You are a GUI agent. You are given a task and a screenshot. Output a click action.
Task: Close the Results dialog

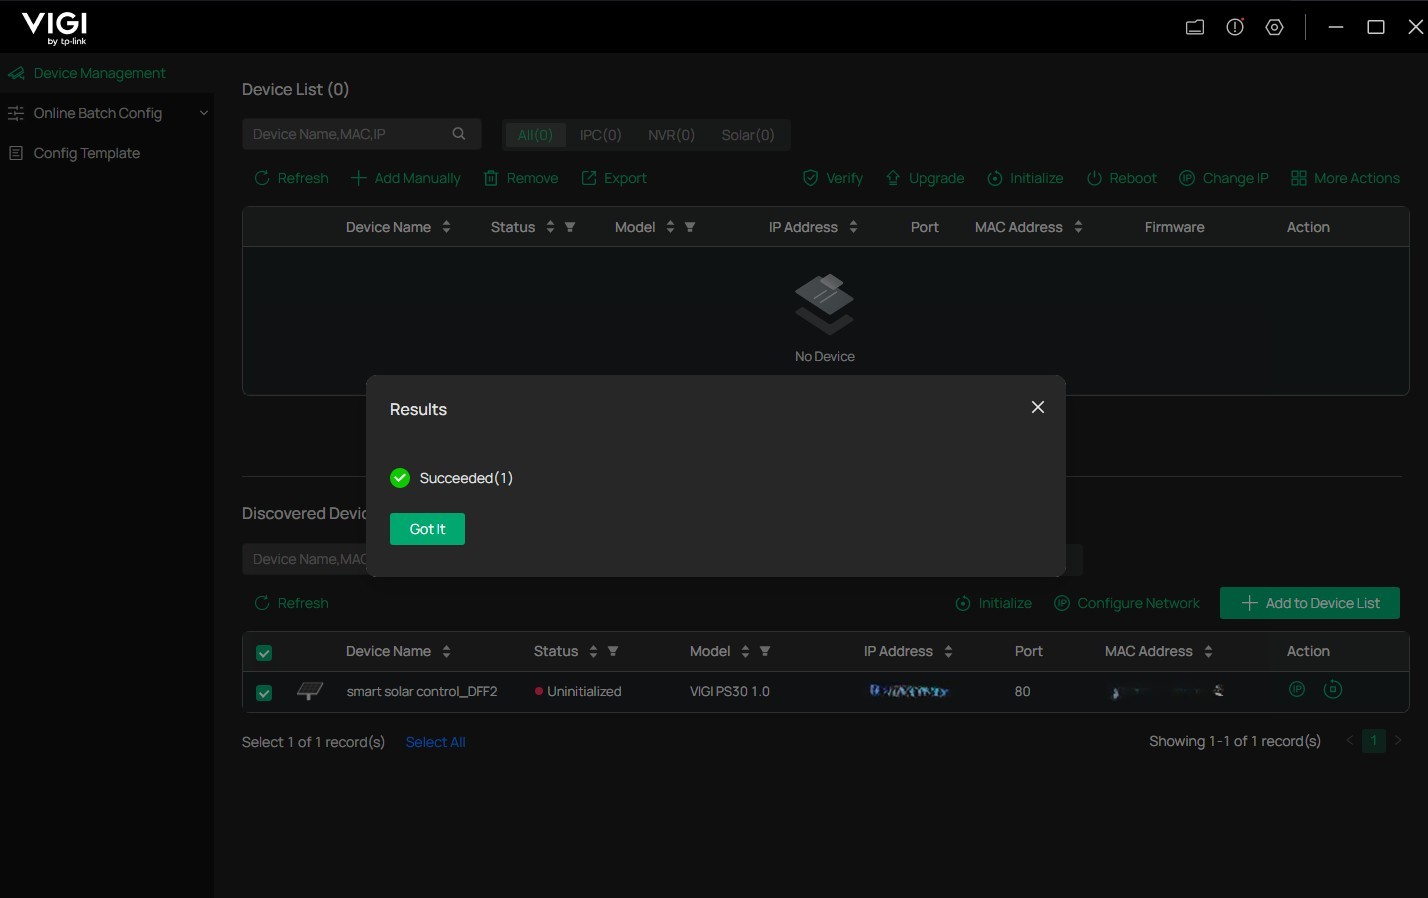1038,407
